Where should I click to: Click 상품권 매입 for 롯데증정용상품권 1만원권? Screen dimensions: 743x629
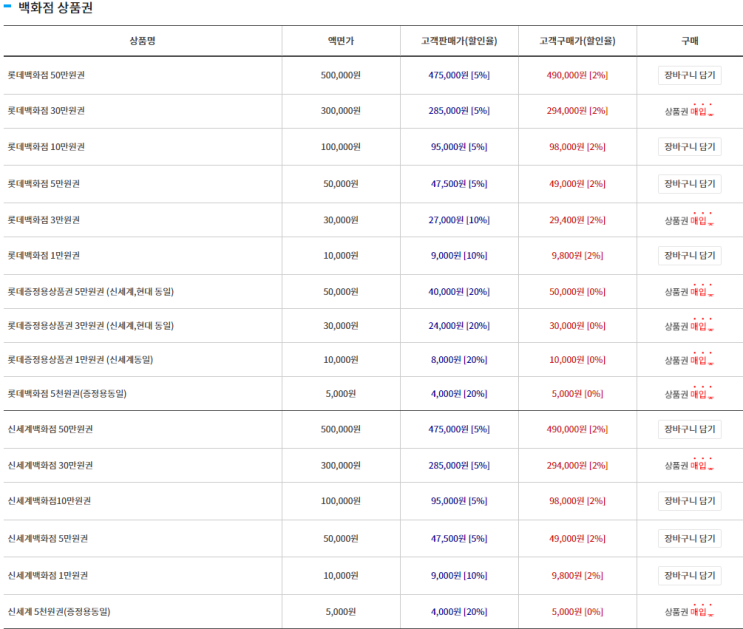click(689, 360)
